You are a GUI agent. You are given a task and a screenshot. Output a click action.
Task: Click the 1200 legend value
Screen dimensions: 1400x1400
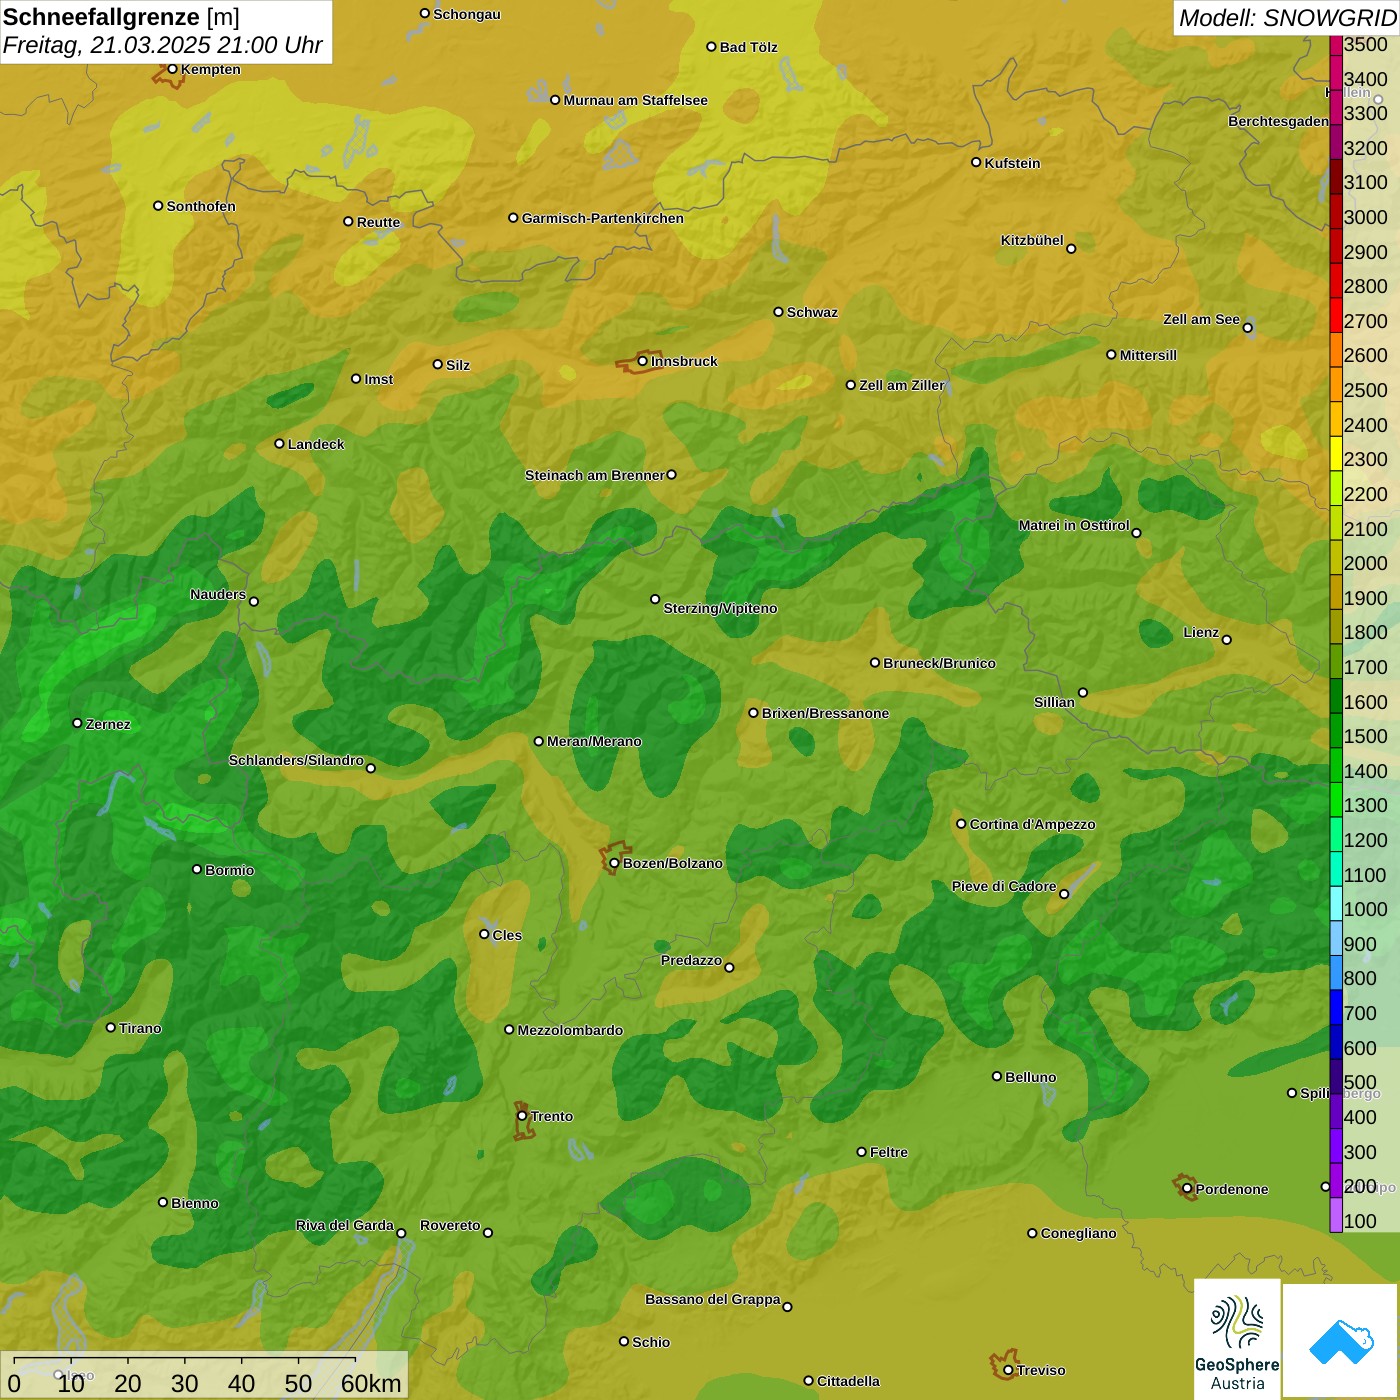coord(1365,840)
